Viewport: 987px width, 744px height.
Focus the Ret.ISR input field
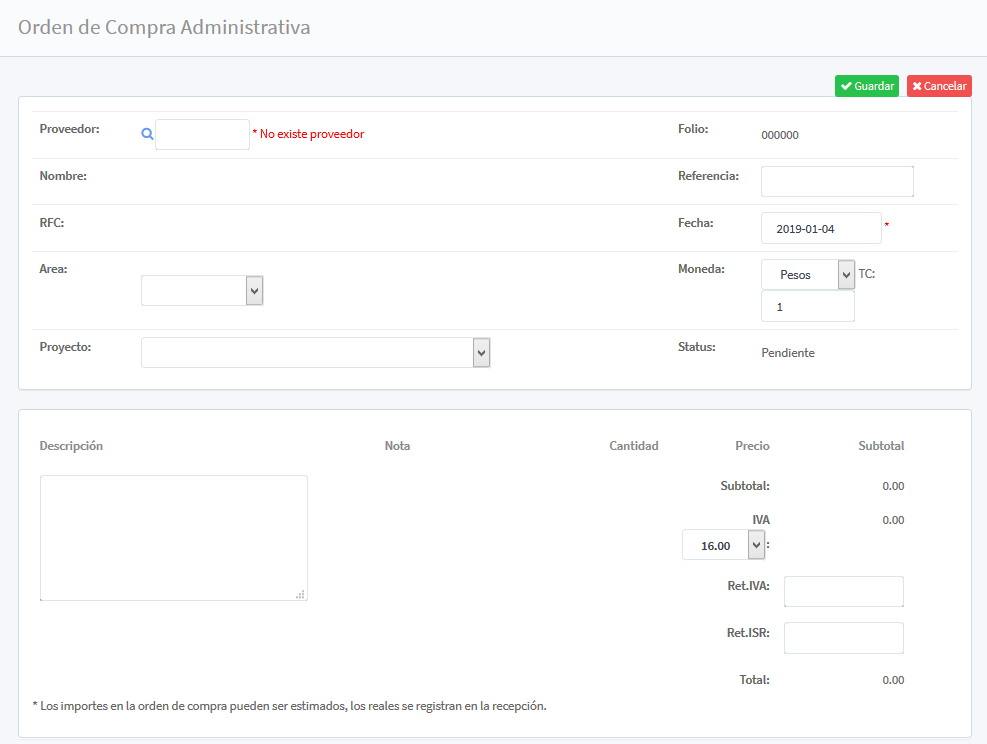pyautogui.click(x=843, y=638)
